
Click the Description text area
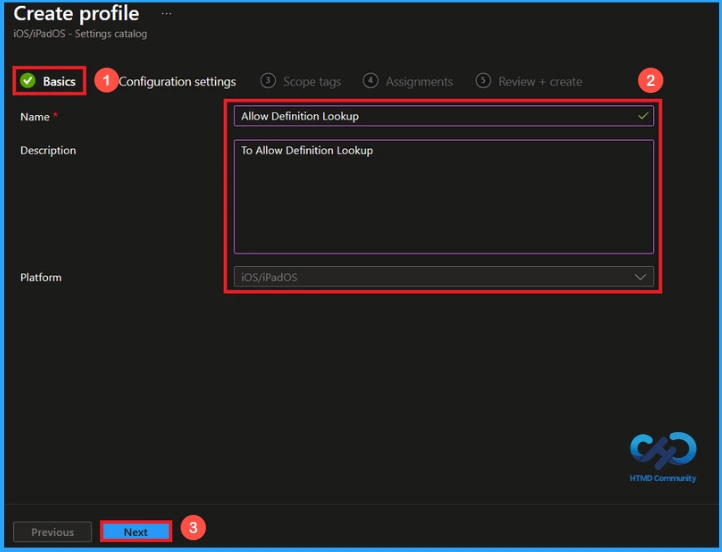[x=443, y=197]
